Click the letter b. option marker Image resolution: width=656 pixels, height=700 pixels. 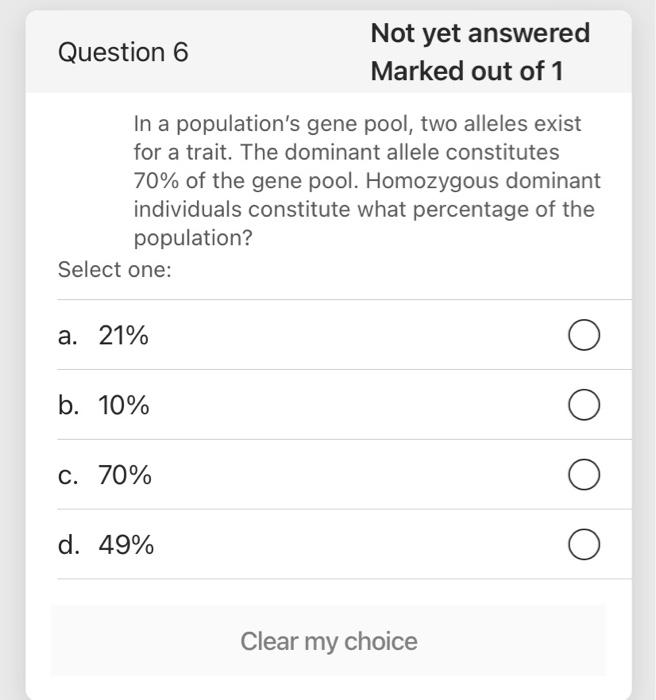69,406
